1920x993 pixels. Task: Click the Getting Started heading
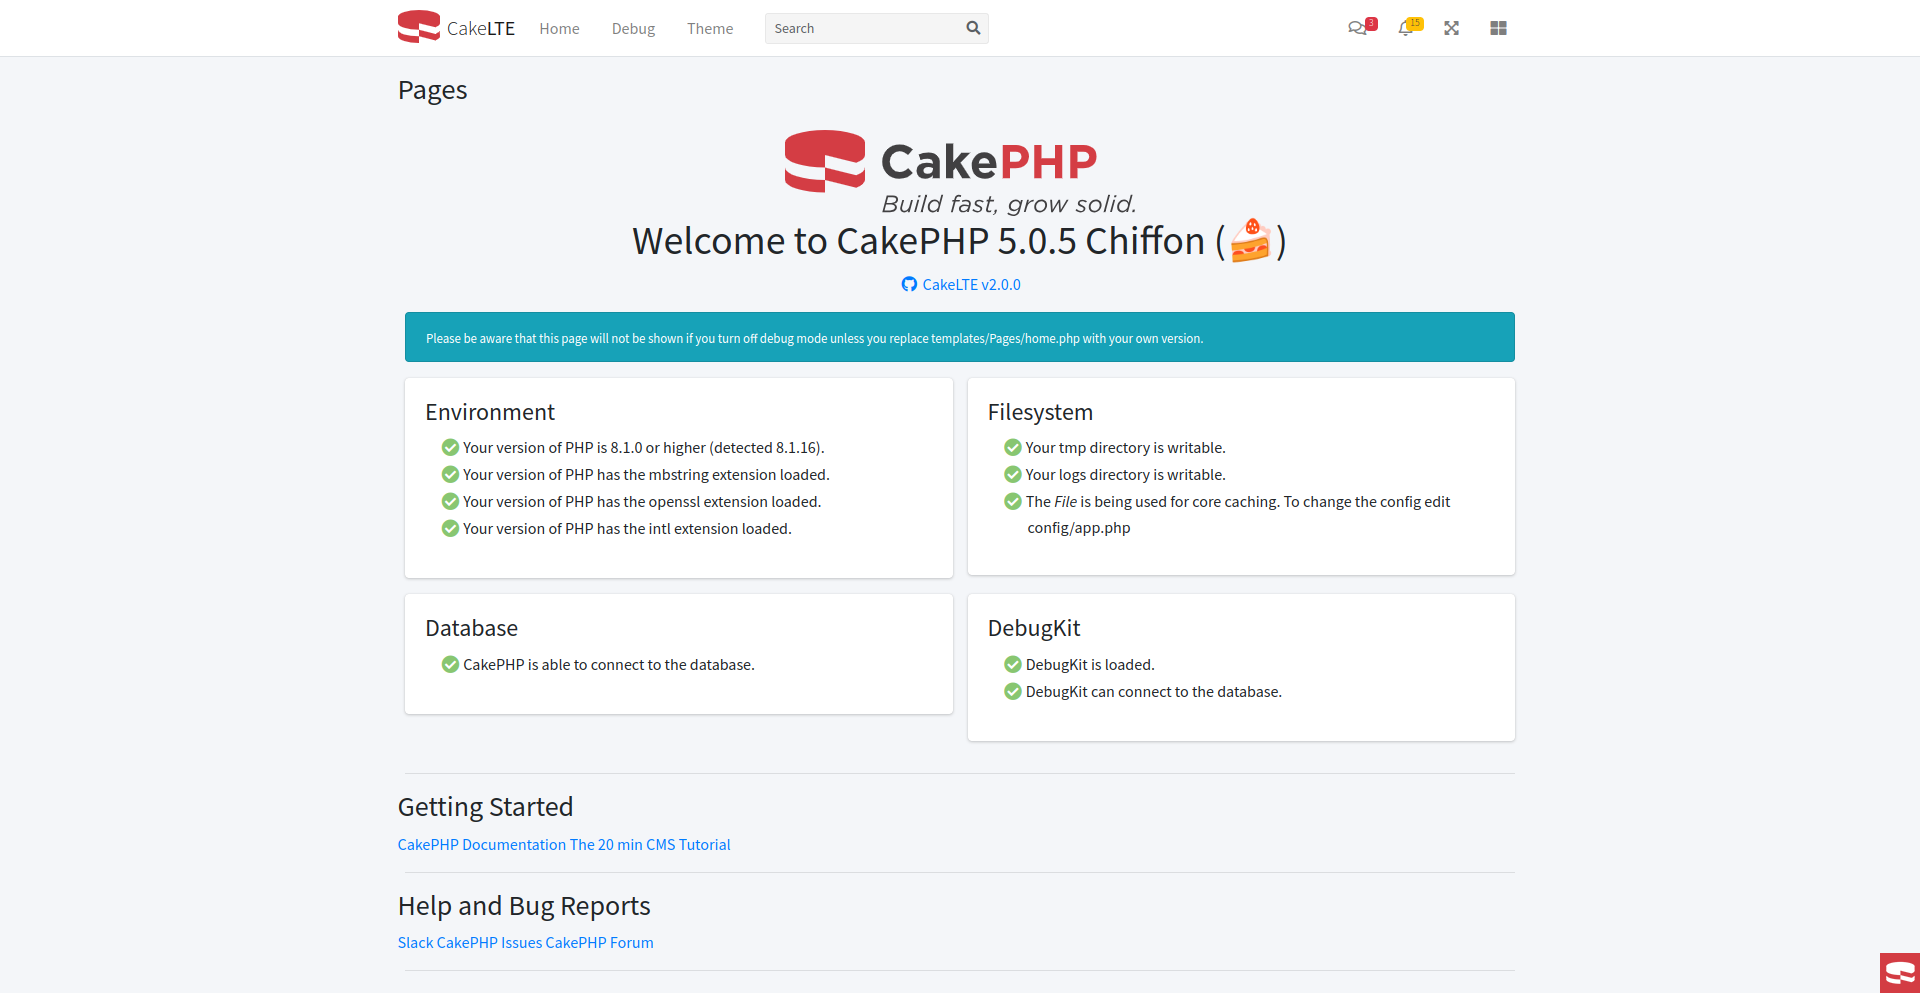coord(485,807)
